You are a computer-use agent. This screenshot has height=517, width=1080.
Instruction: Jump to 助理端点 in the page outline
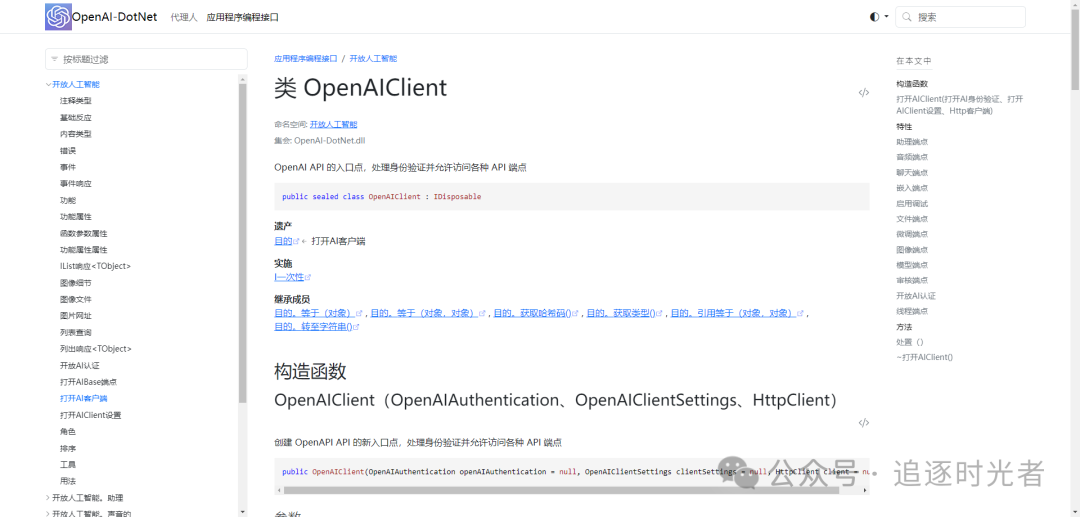click(912, 142)
